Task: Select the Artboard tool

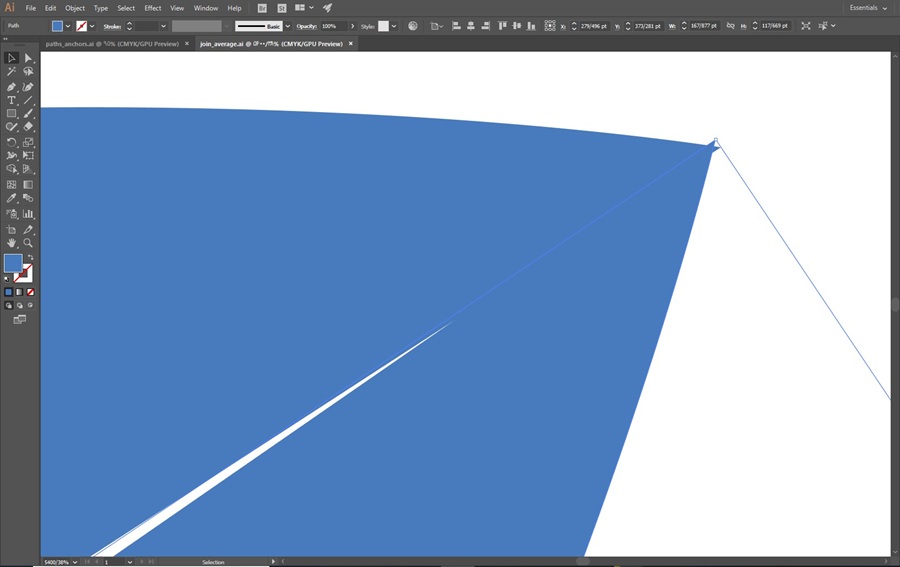Action: [11, 230]
